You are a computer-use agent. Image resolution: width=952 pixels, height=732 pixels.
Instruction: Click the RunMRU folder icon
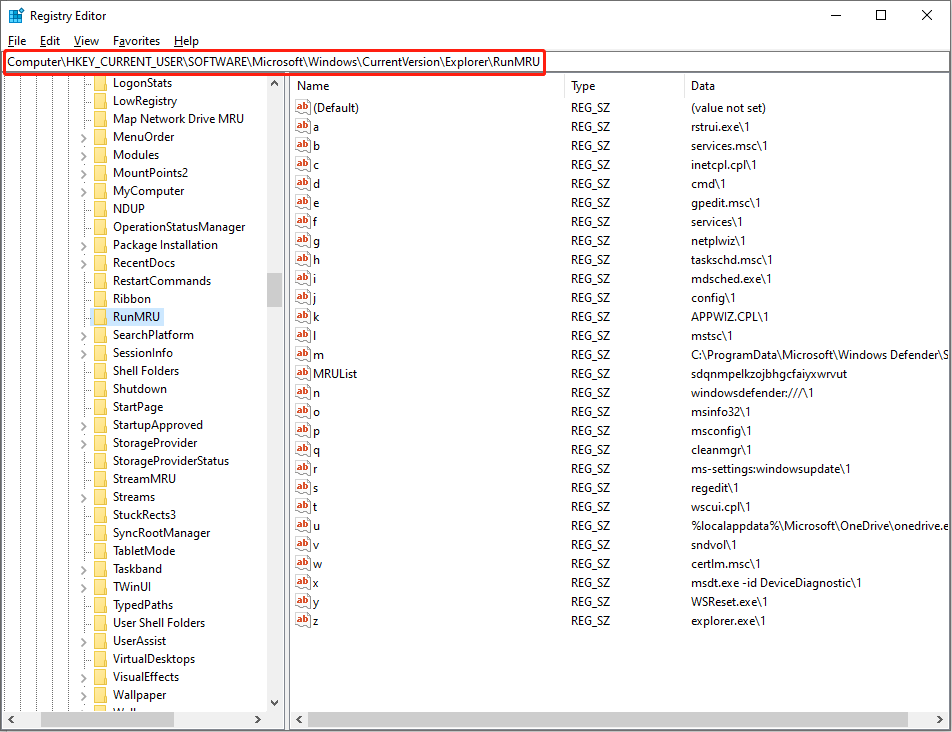coord(101,317)
